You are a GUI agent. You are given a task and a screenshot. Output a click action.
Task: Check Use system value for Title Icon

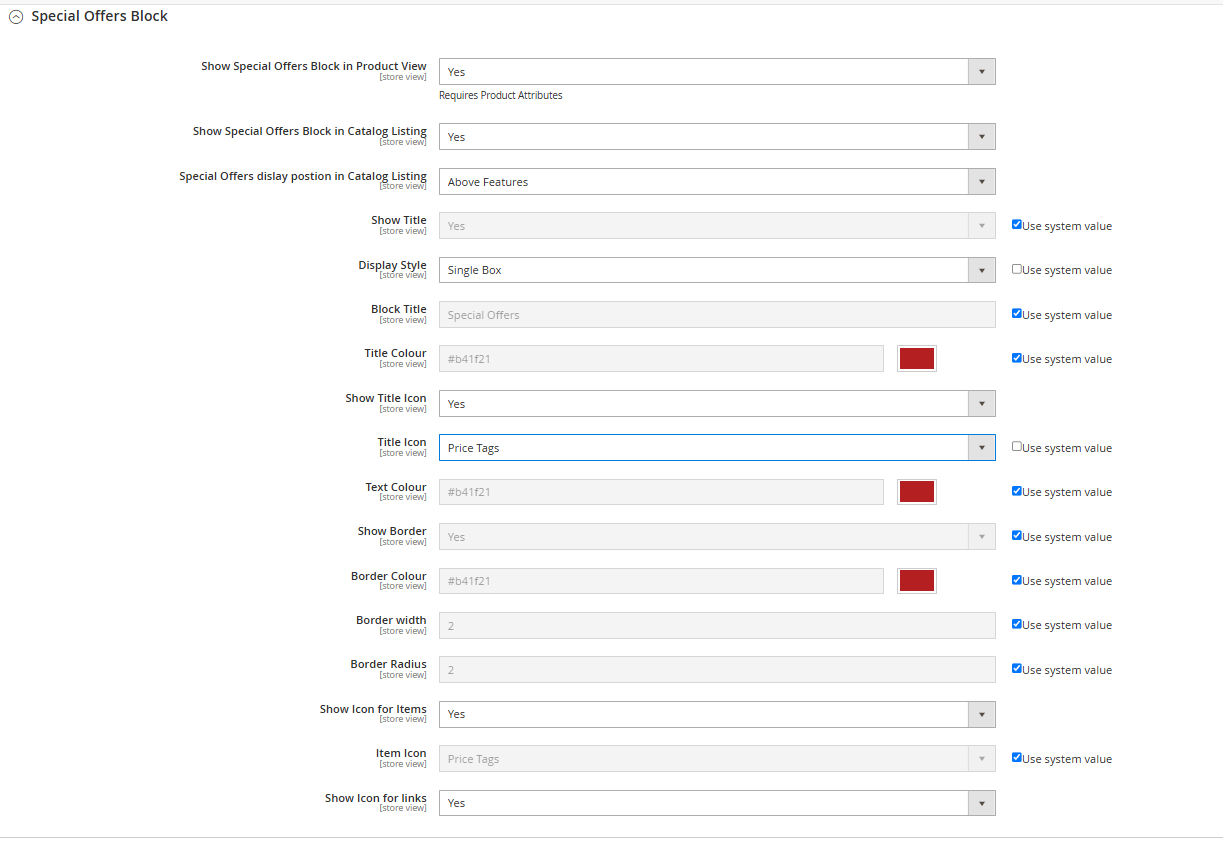(x=1017, y=447)
